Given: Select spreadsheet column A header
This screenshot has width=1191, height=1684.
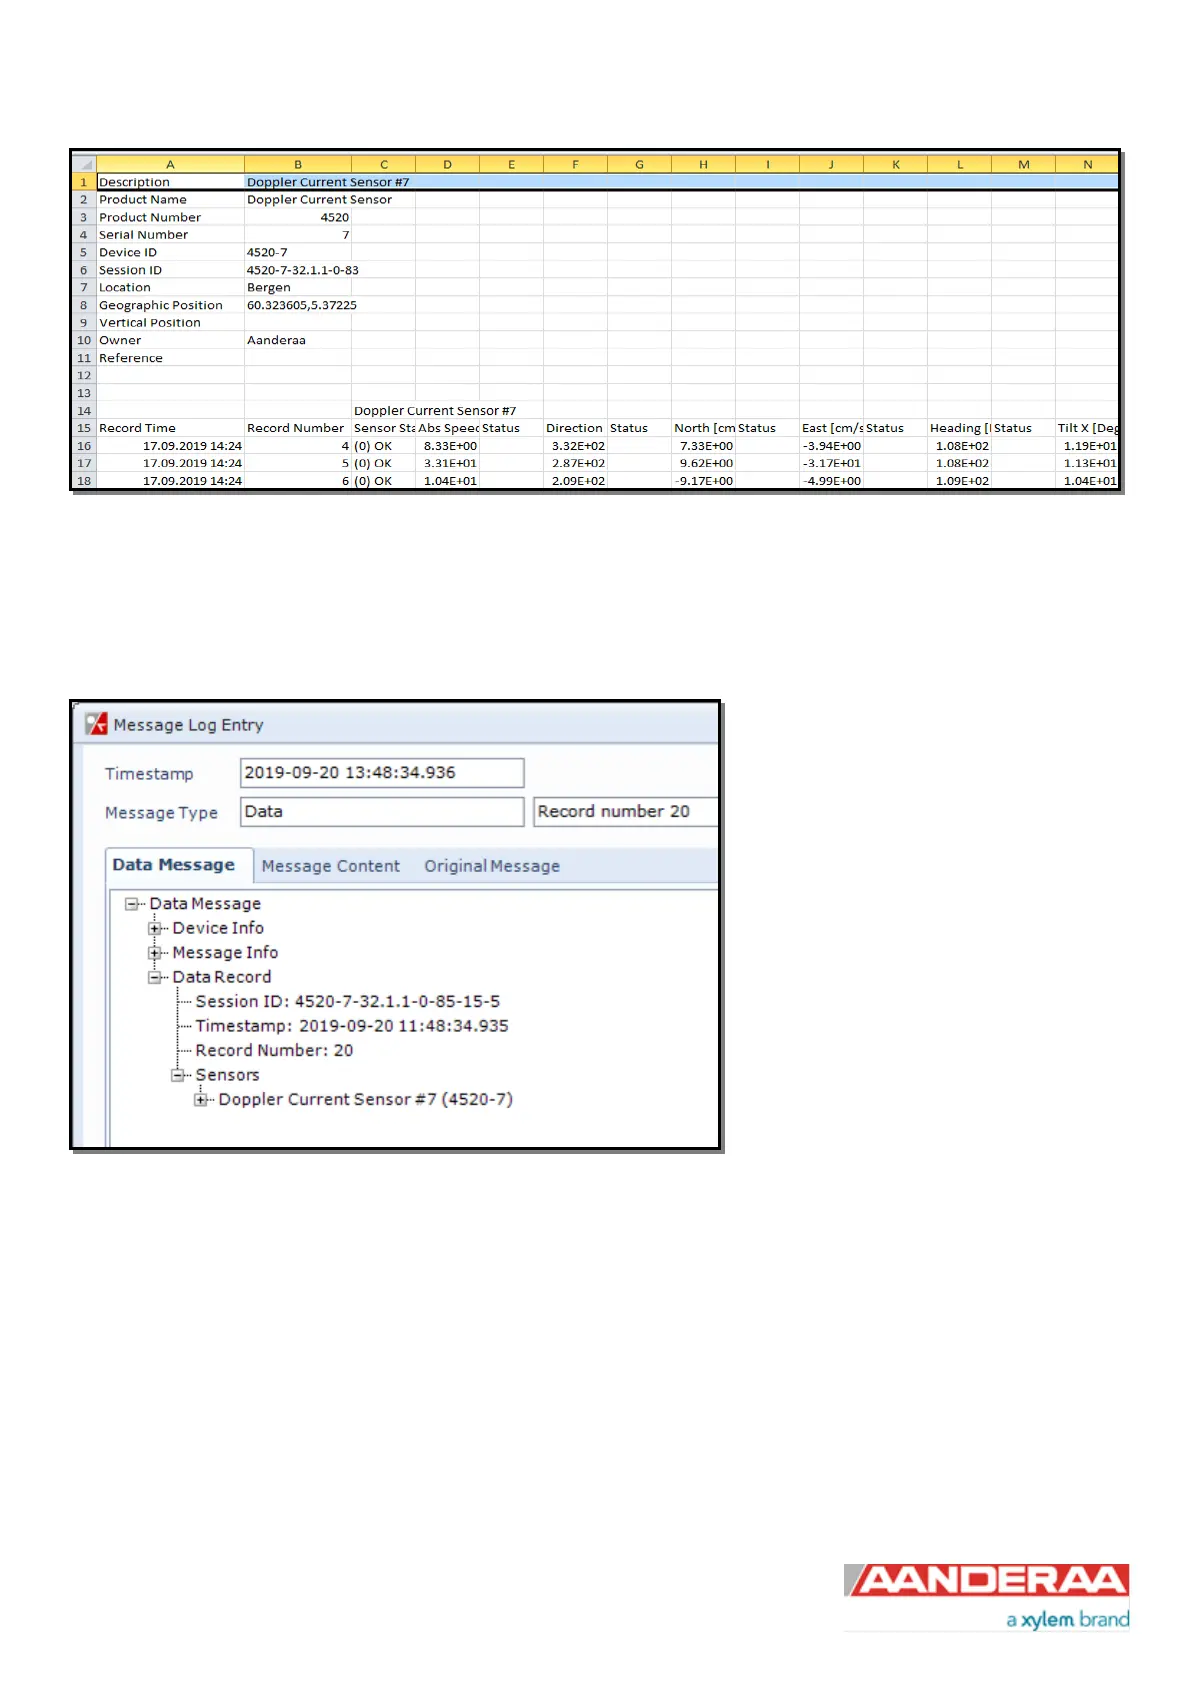Looking at the screenshot, I should click(x=170, y=164).
